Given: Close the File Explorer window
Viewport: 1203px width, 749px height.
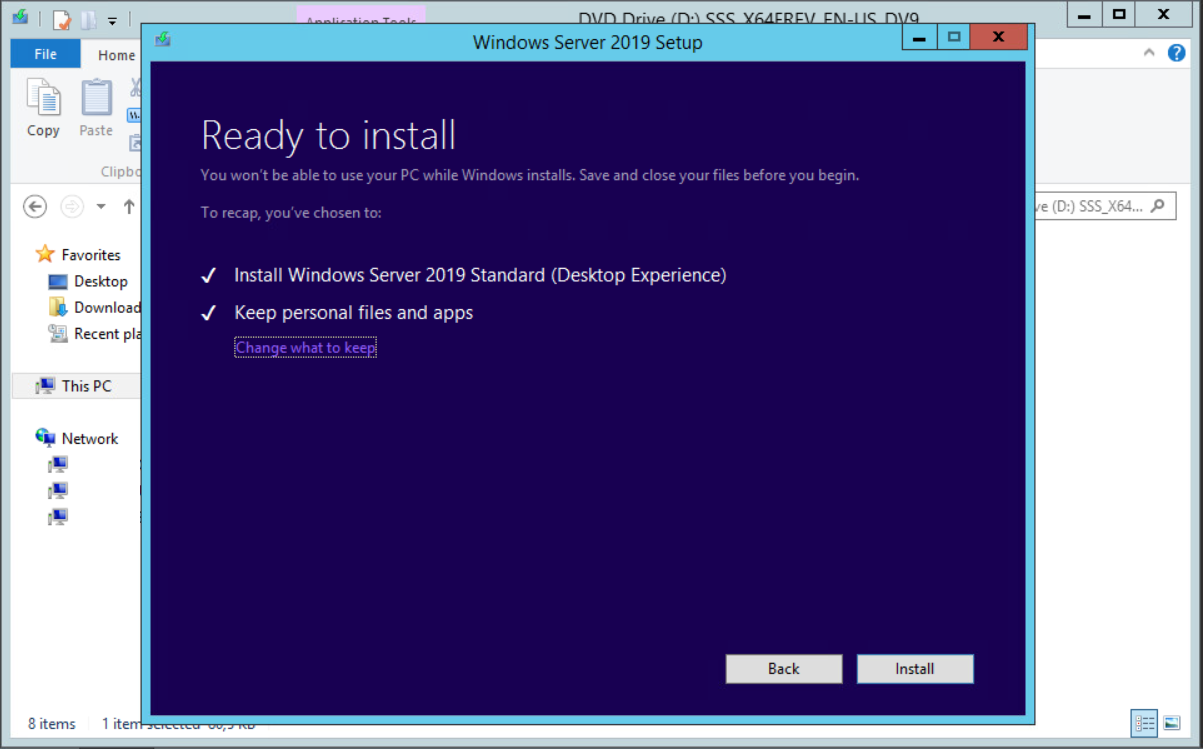Looking at the screenshot, I should coord(1164,15).
